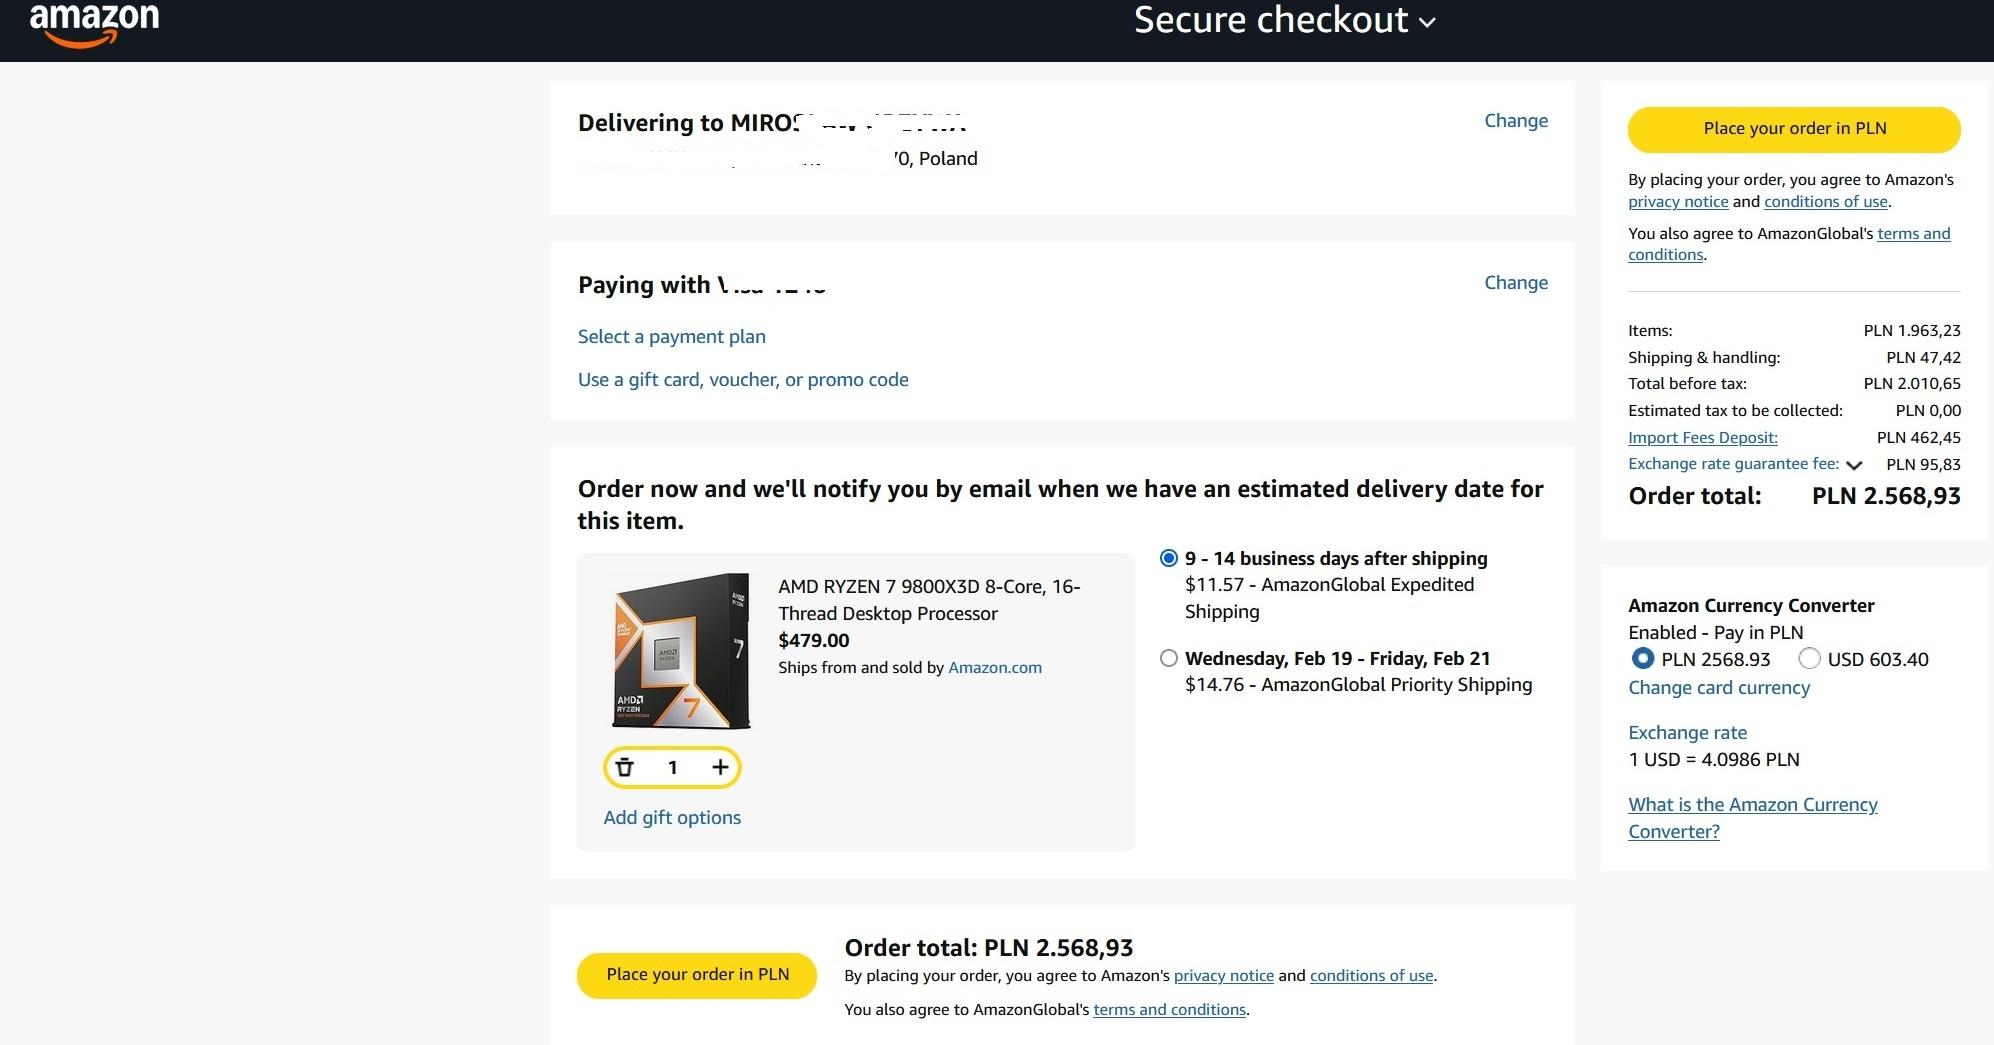Use a gift card, voucher, or promo code

coord(743,380)
